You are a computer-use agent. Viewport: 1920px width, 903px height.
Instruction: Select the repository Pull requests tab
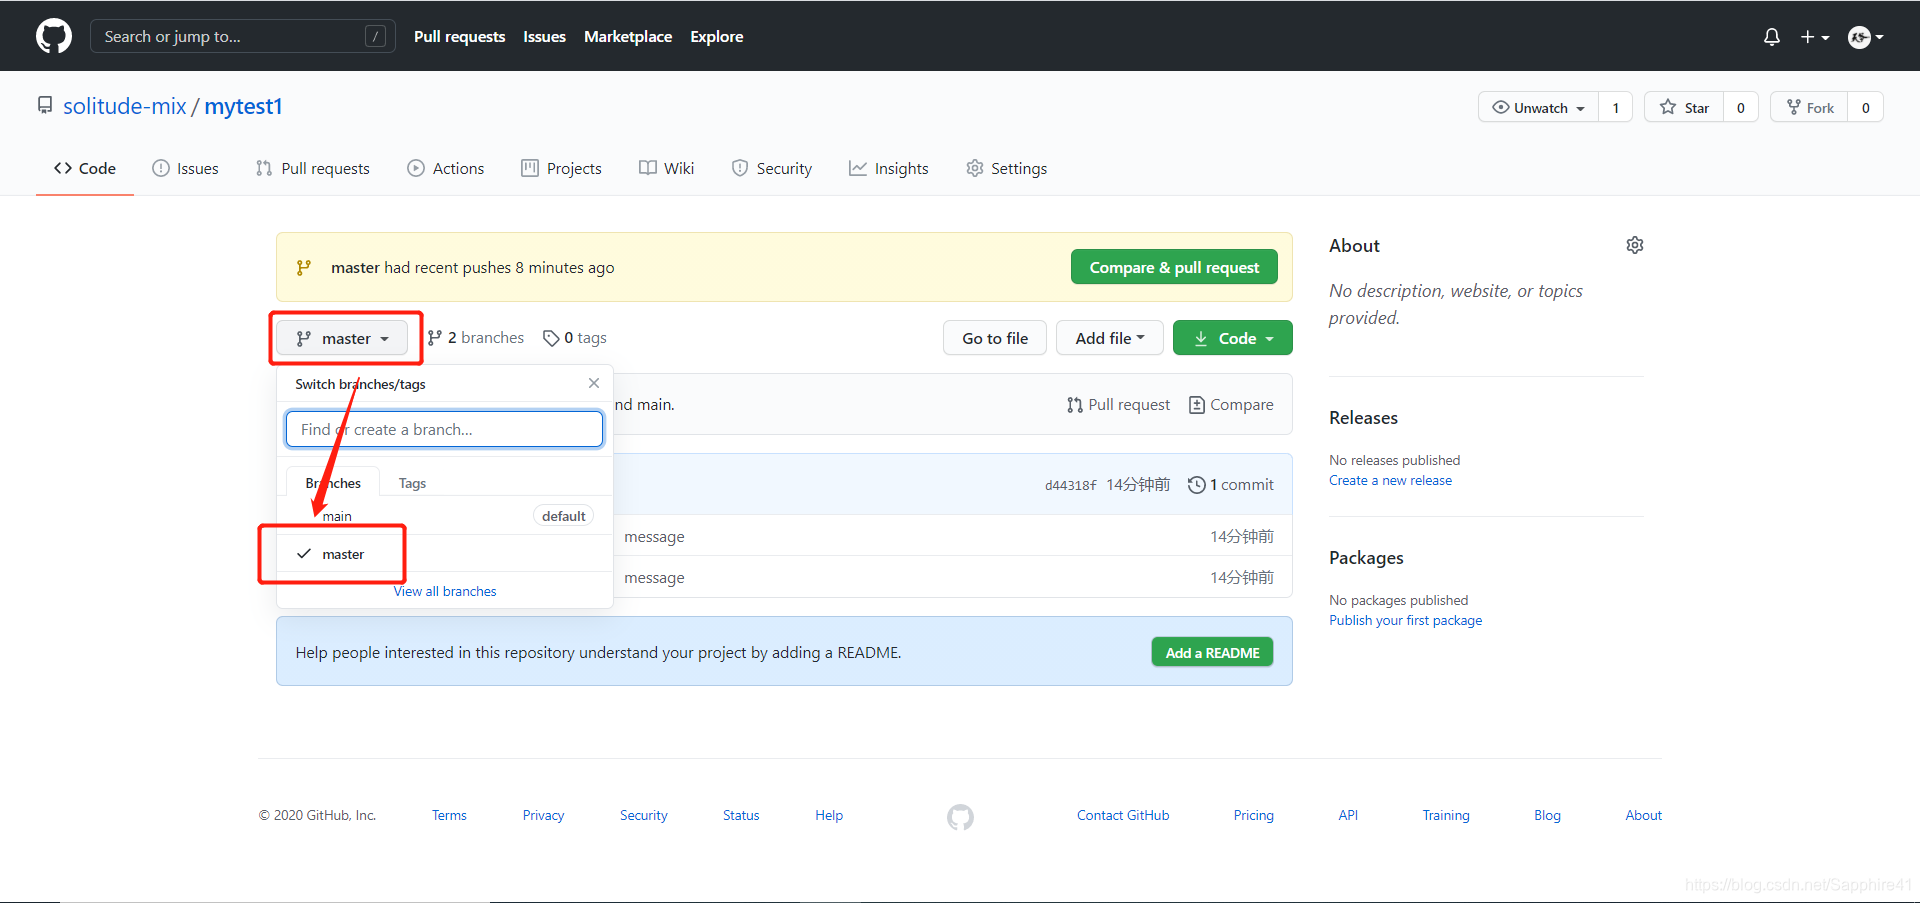312,168
